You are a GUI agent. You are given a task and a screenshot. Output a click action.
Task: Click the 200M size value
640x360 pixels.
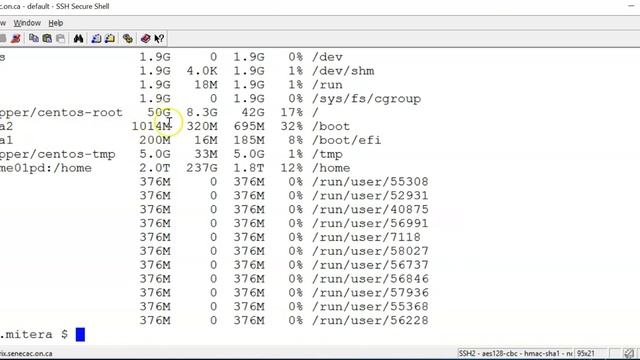155,140
